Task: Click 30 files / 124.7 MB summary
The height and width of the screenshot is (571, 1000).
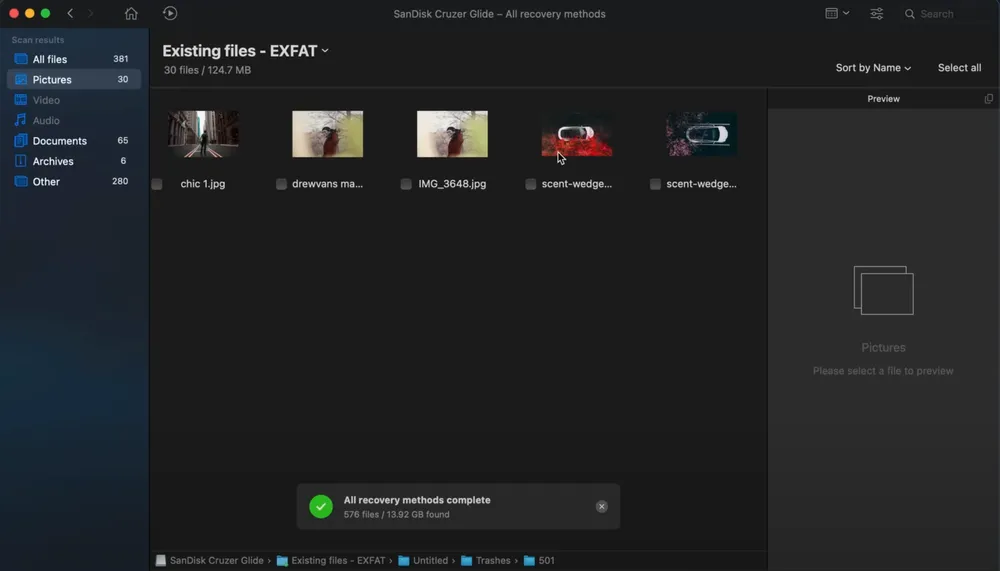Action: [207, 70]
